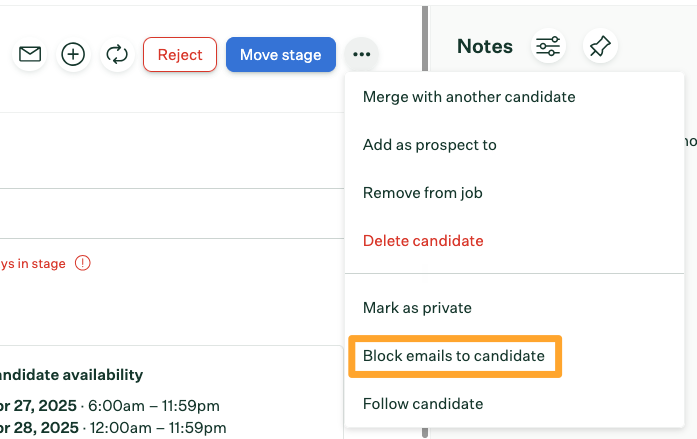Click the add plus circle icon
This screenshot has height=439, width=697.
[73, 54]
